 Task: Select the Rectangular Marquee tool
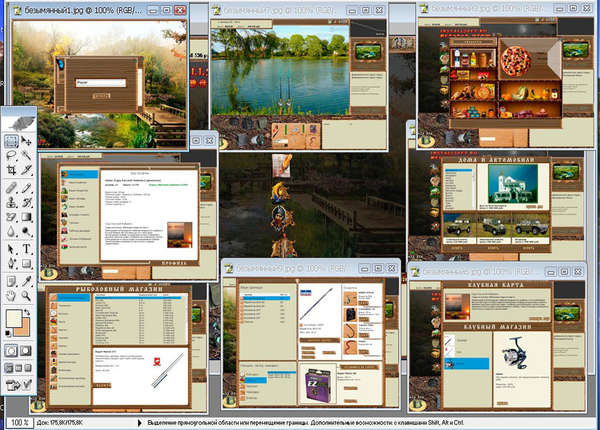pyautogui.click(x=11, y=141)
